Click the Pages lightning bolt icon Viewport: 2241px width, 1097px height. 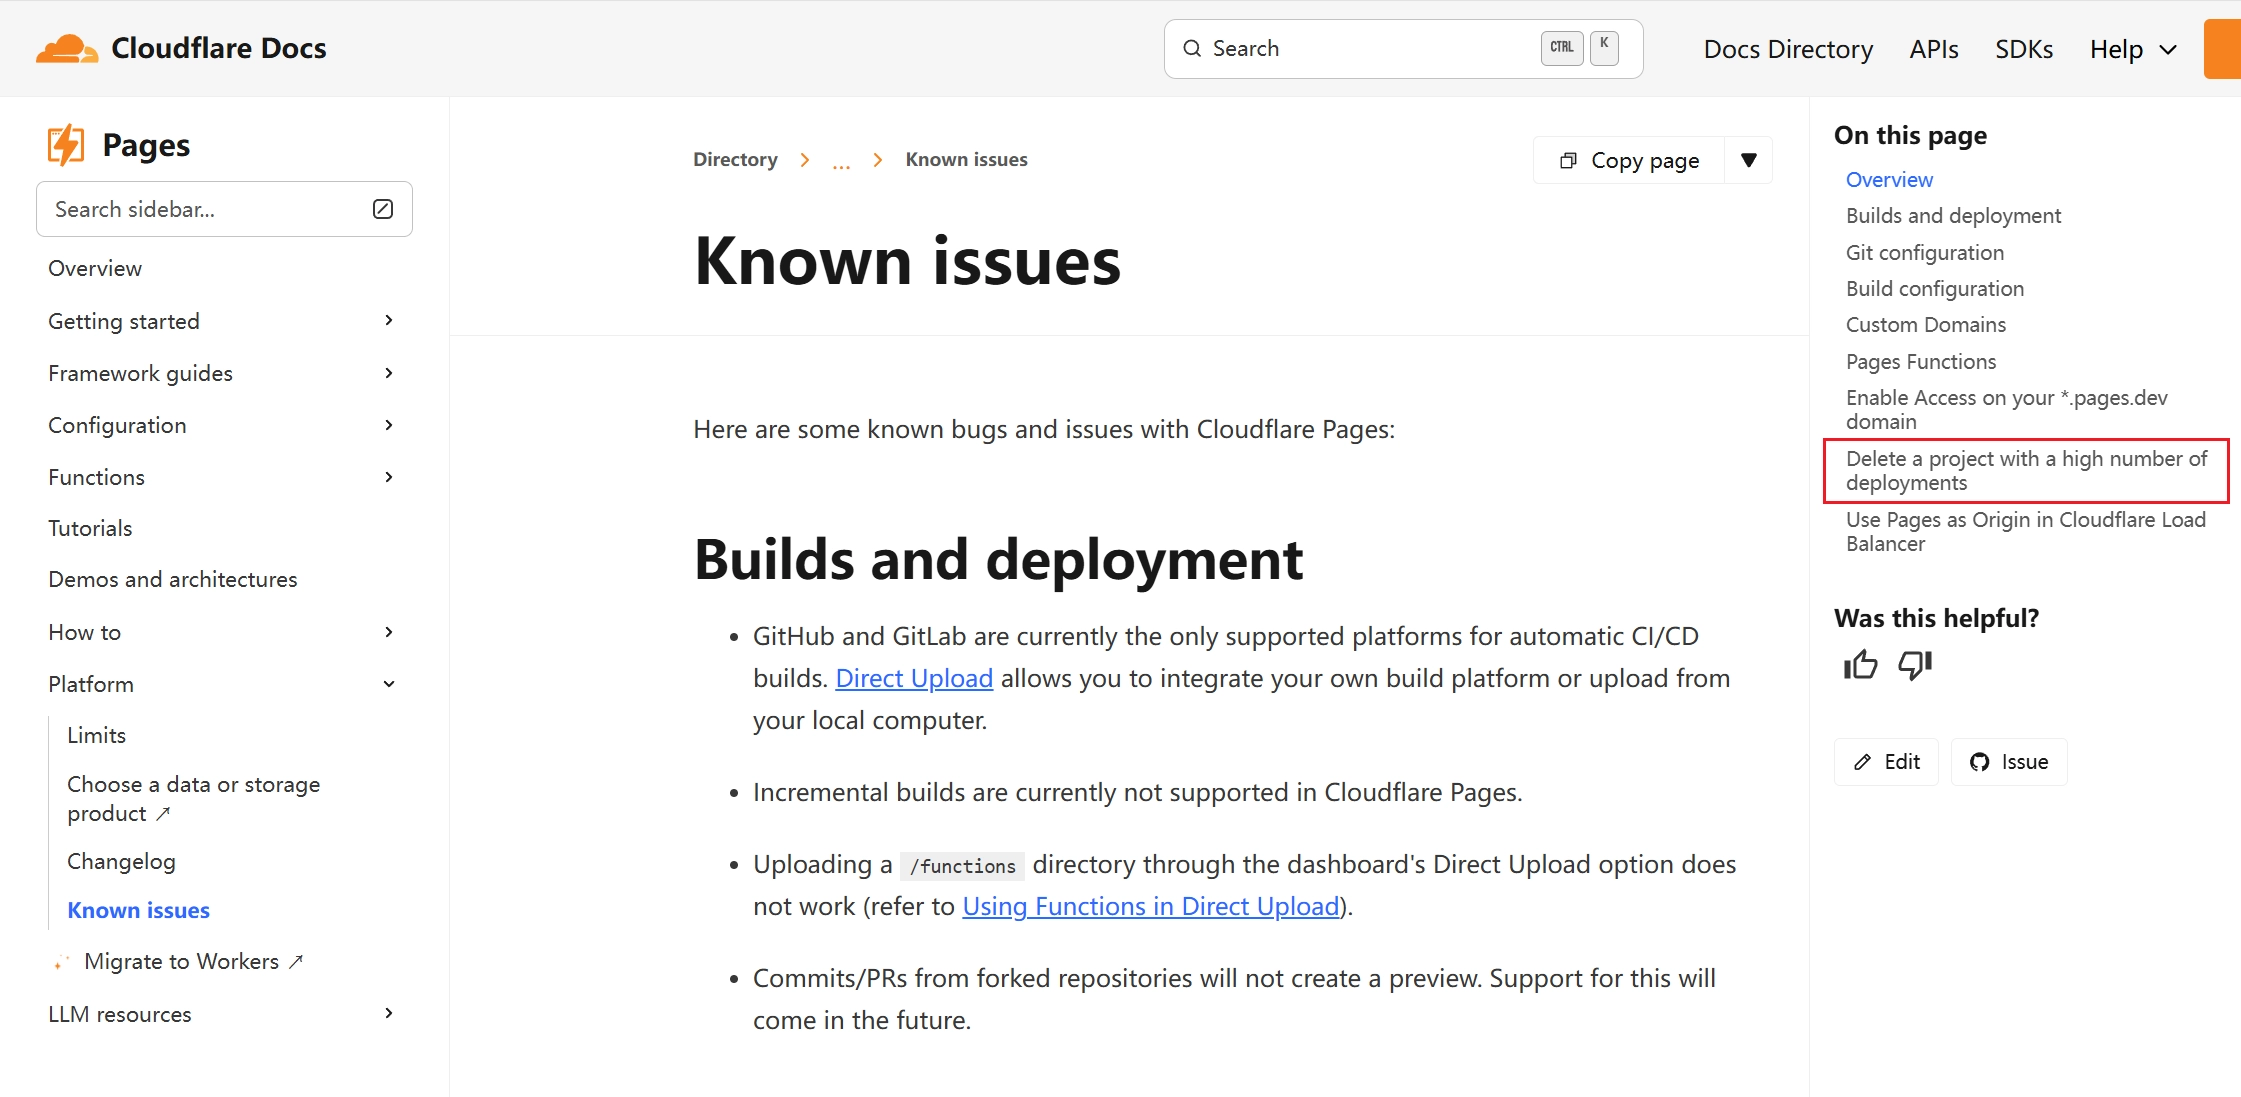coord(66,145)
